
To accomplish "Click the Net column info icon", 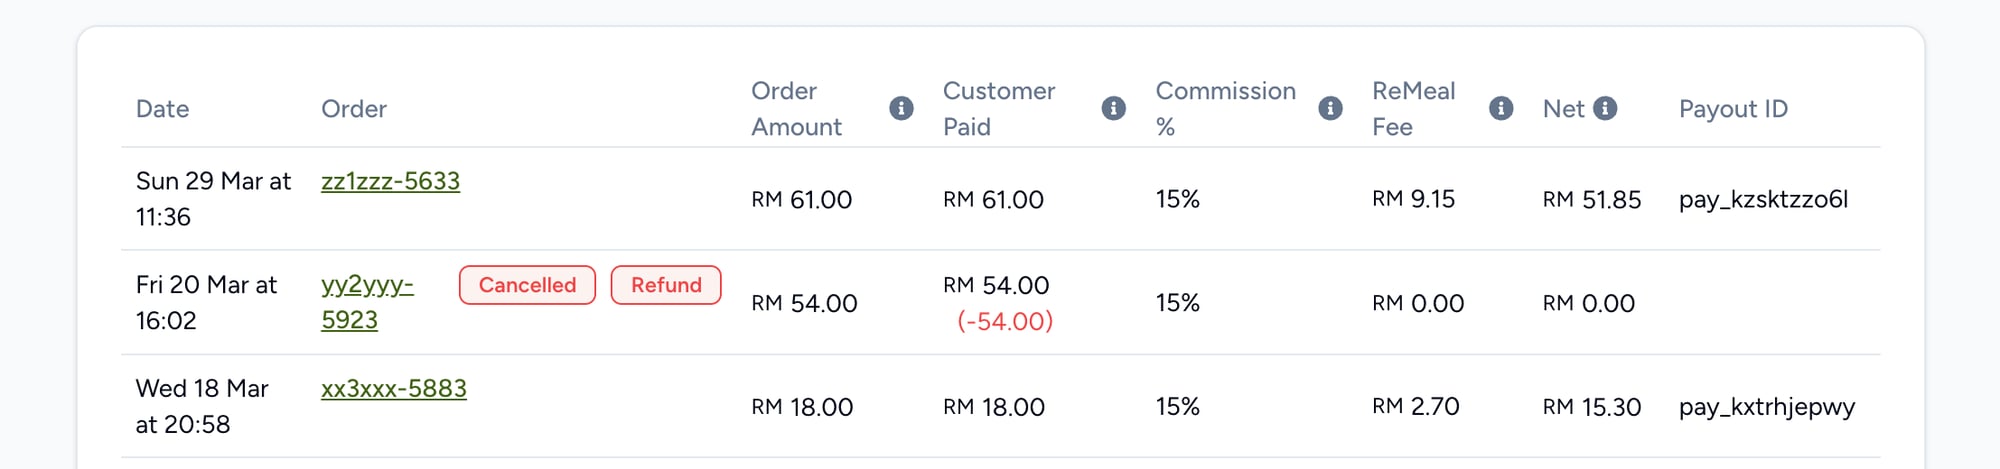I will (1605, 108).
